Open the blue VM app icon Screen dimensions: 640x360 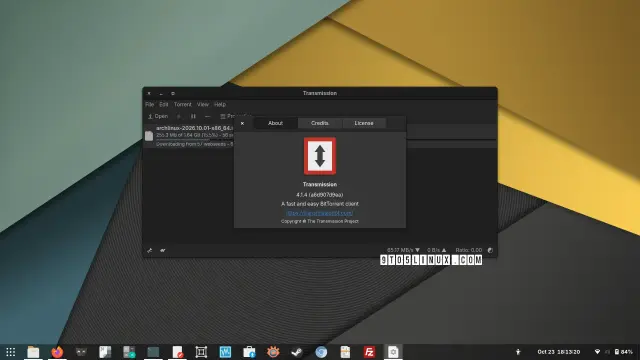click(x=225, y=352)
